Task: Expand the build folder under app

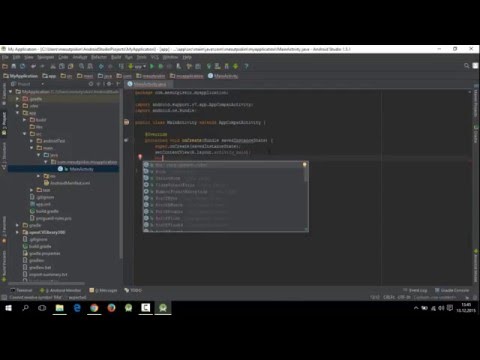Action: tap(24, 120)
